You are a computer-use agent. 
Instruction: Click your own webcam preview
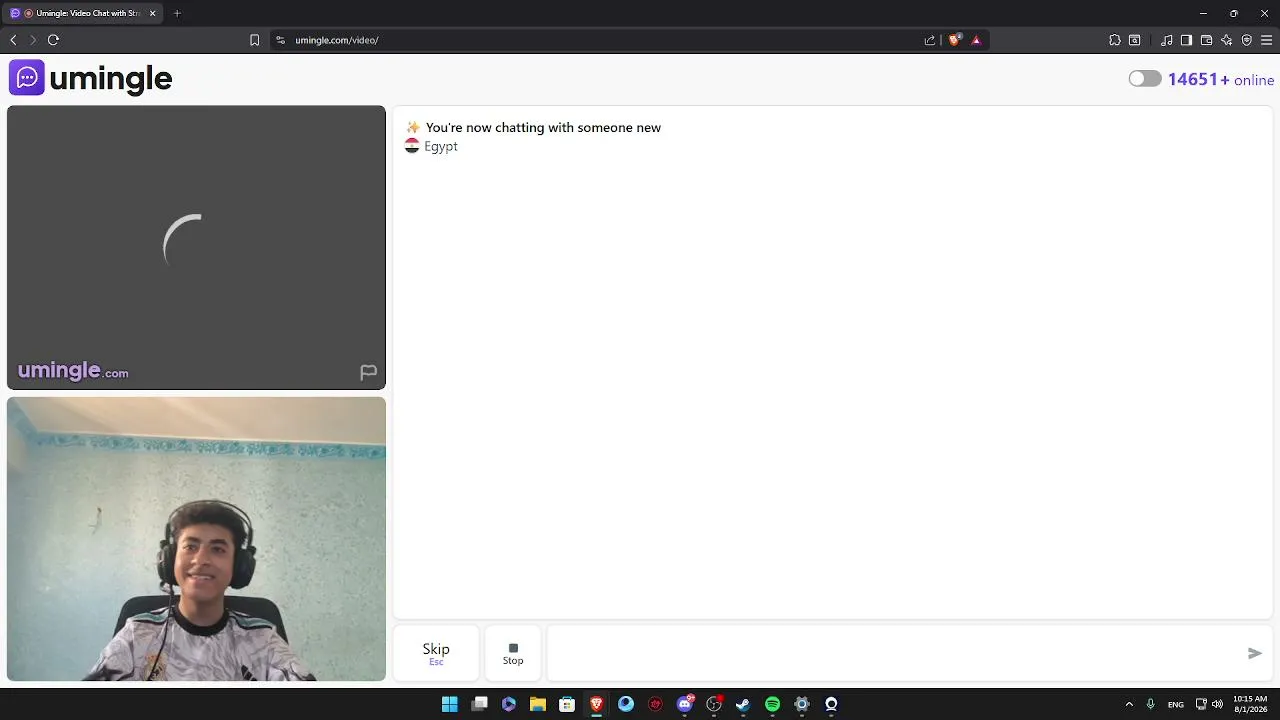196,539
